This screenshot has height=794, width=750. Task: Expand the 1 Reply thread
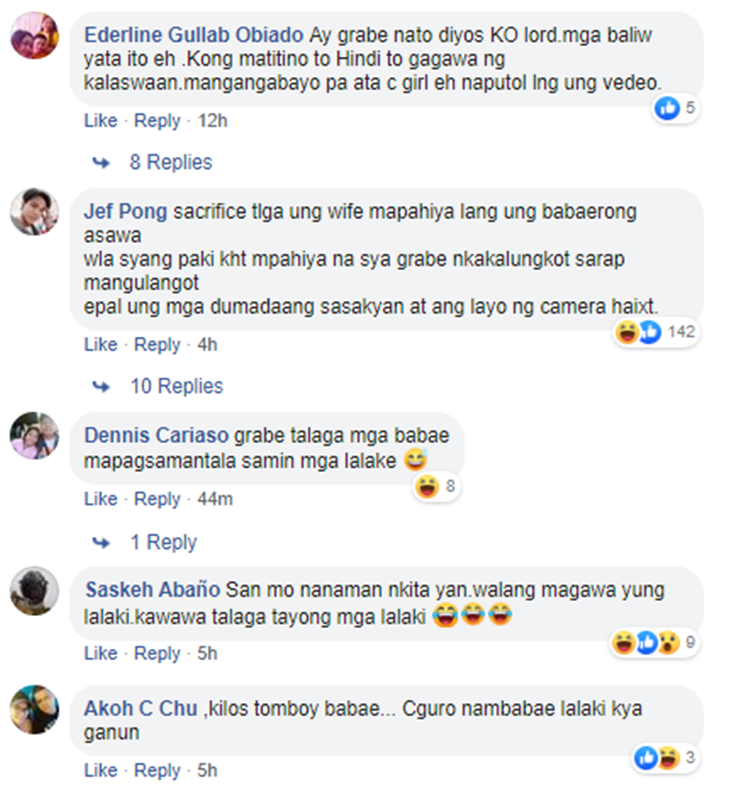[x=164, y=542]
